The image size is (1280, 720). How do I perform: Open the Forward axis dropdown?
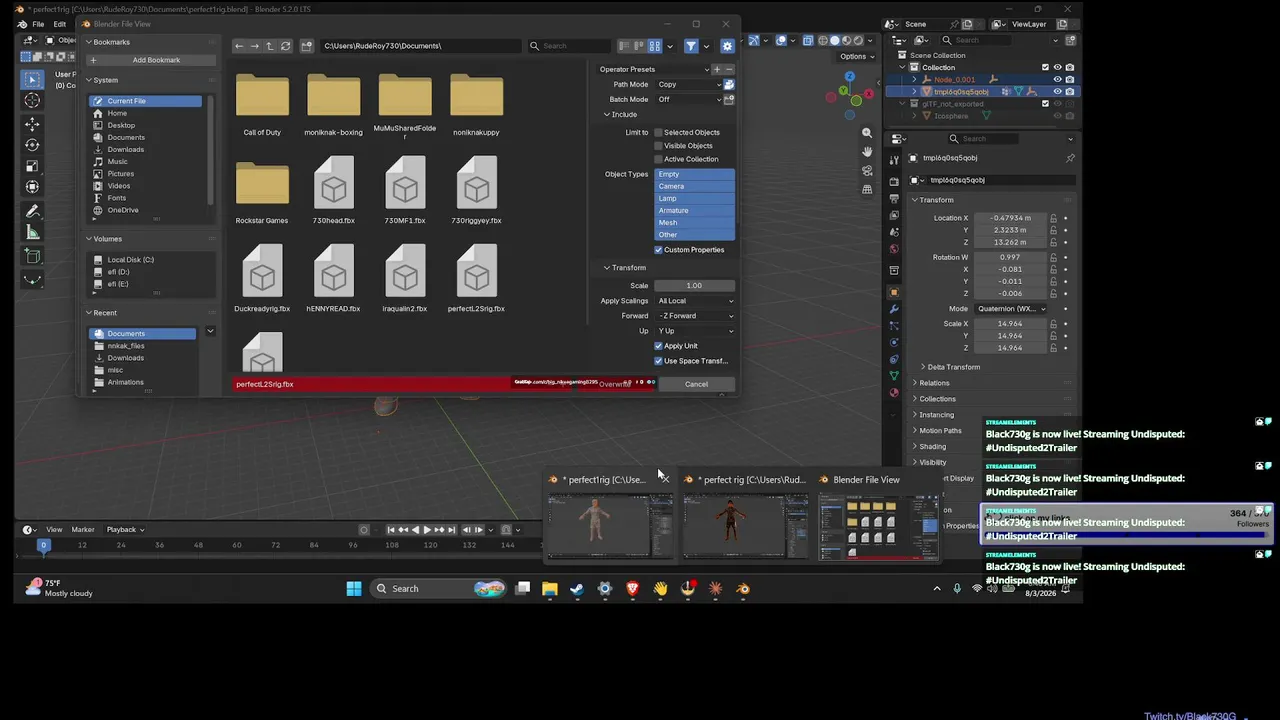coord(695,316)
